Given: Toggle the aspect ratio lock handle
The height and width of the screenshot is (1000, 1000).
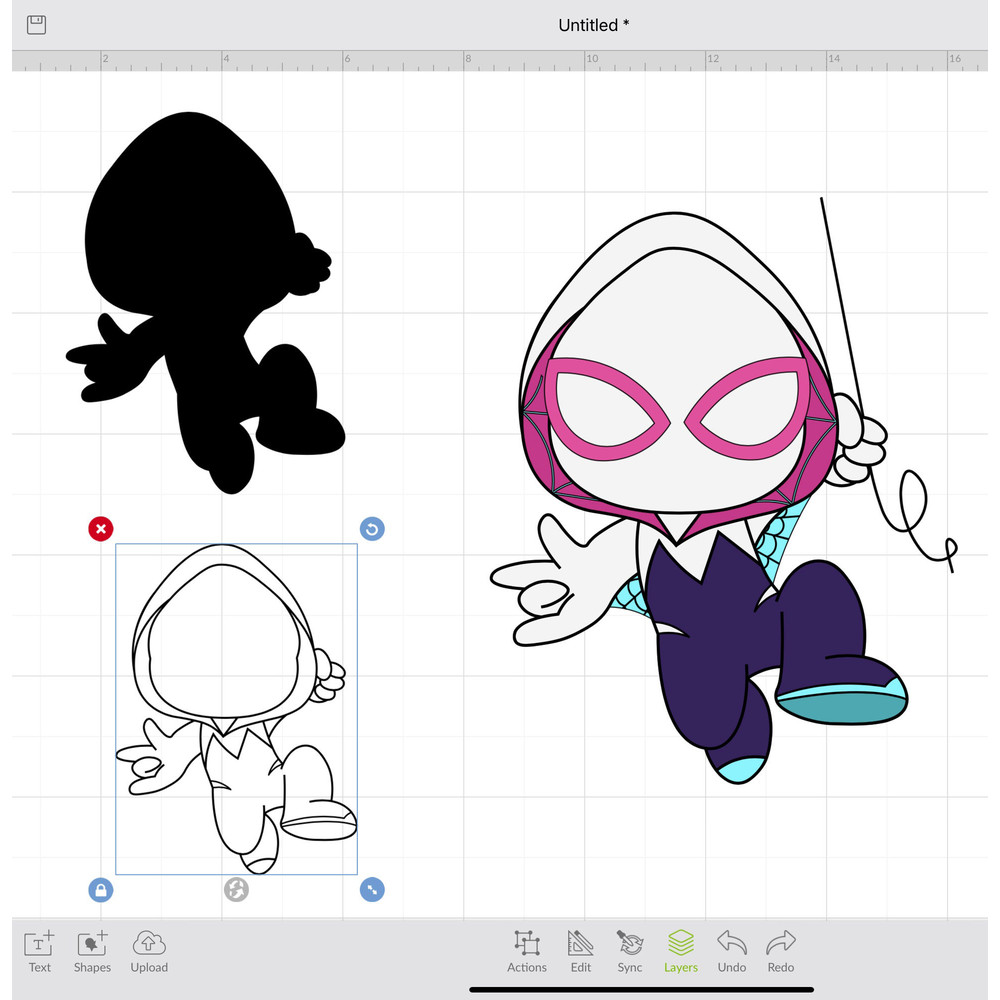Looking at the screenshot, I should pos(100,889).
